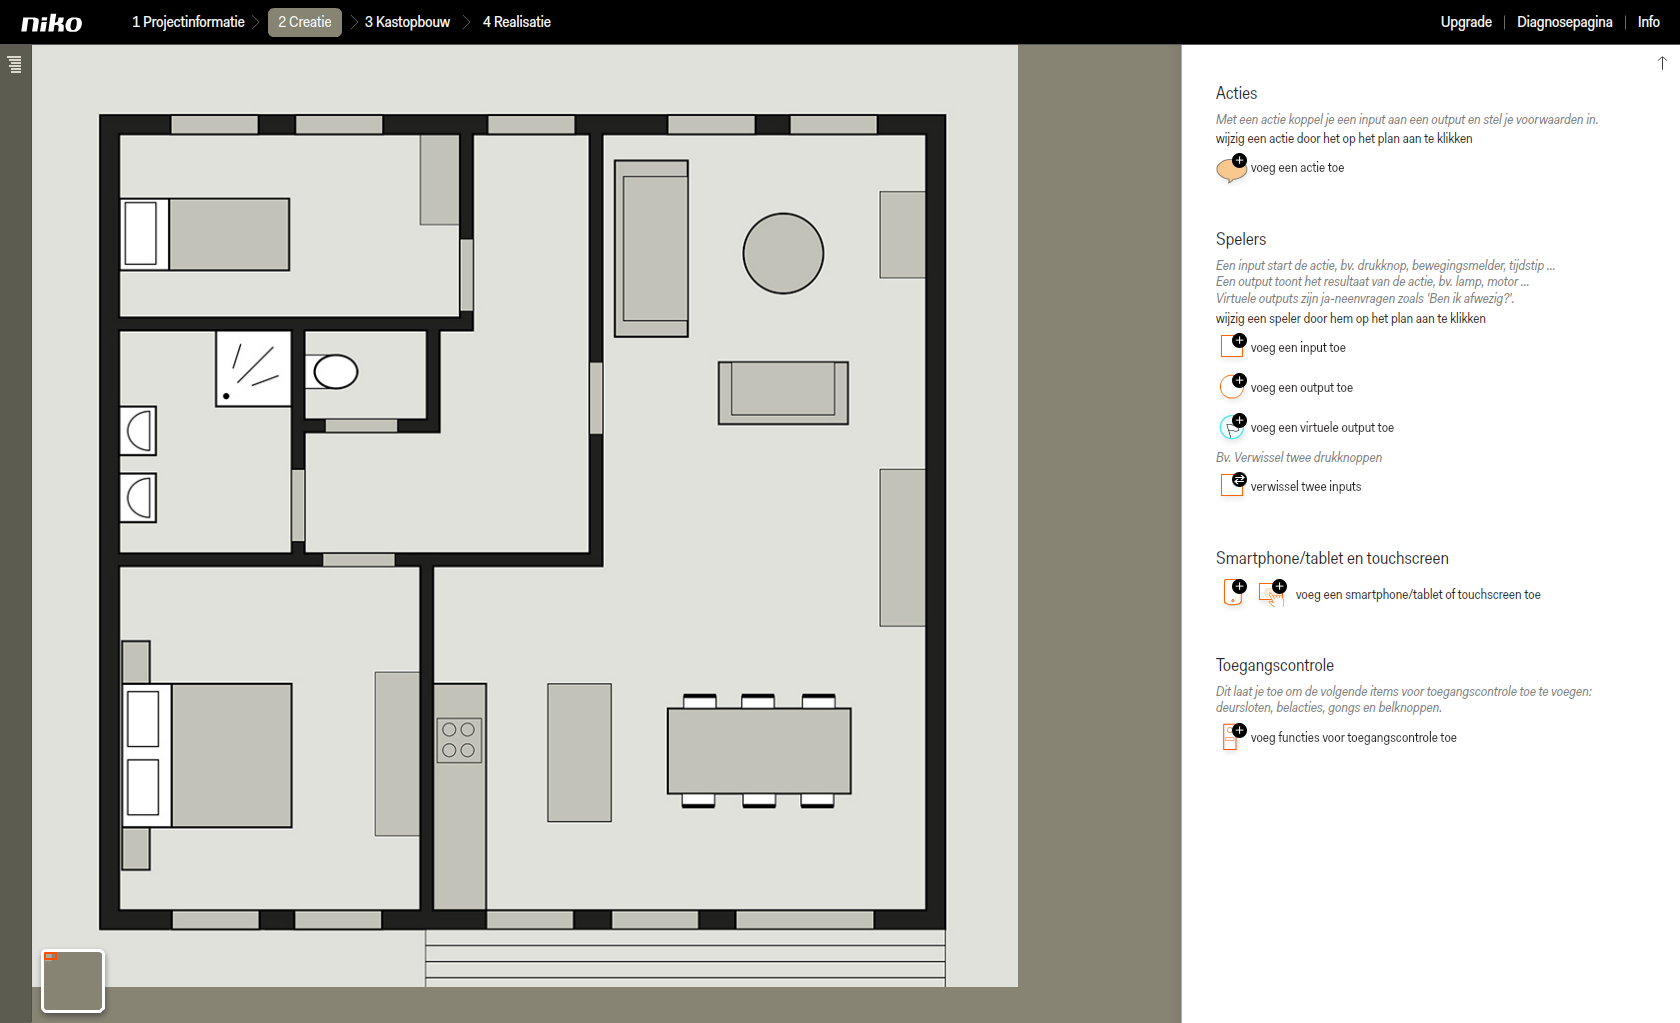Viewport: 1680px width, 1023px height.
Task: Click the 'Smartphone/tablet en touchscreen' heading
Action: (1332, 558)
